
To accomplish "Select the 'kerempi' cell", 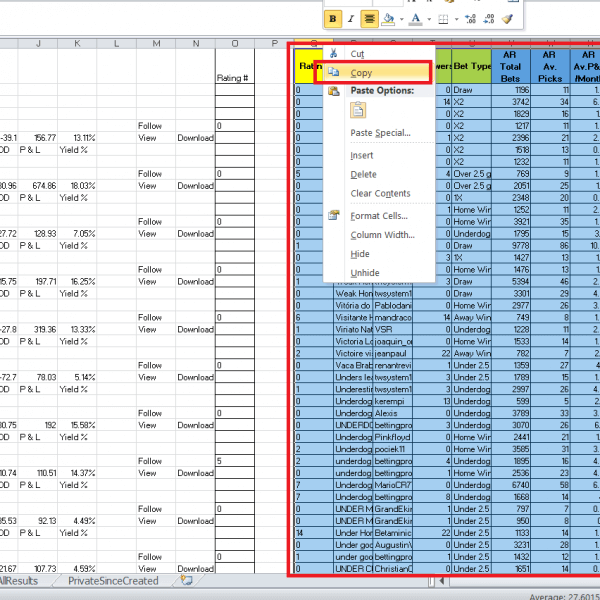I will click(x=393, y=401).
